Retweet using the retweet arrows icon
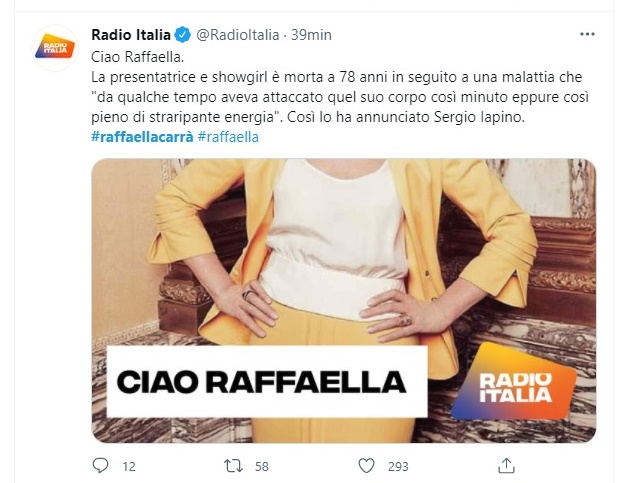Screen dimensions: 626x483 [x=233, y=466]
